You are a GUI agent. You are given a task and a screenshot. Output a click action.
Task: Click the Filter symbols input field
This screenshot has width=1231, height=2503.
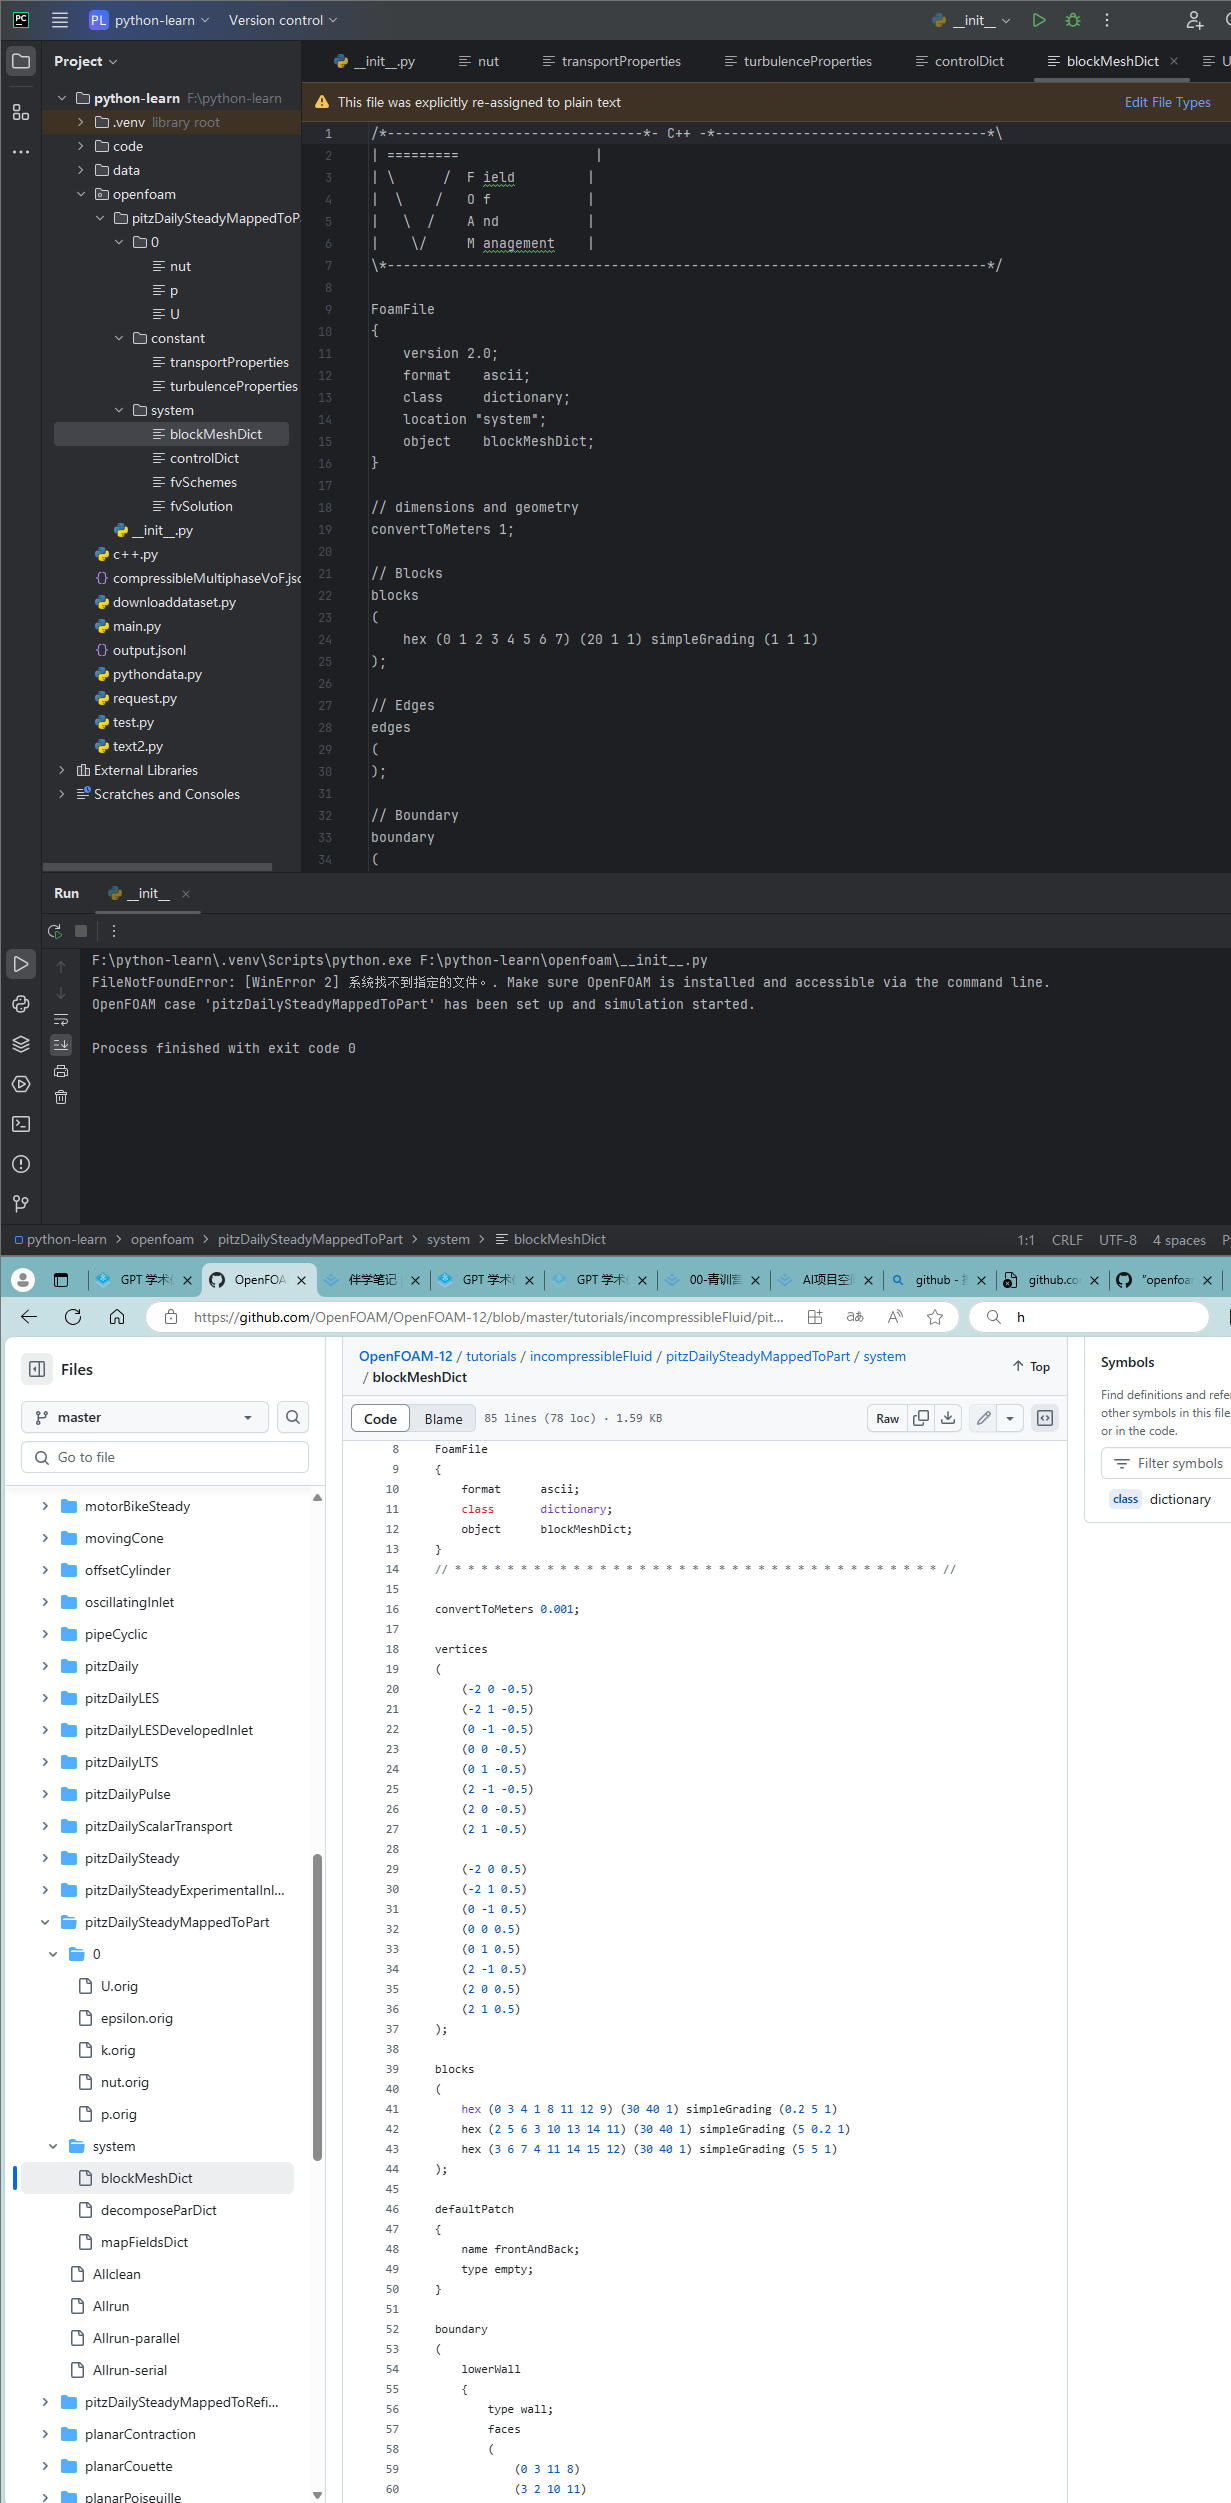[x=1166, y=1463]
